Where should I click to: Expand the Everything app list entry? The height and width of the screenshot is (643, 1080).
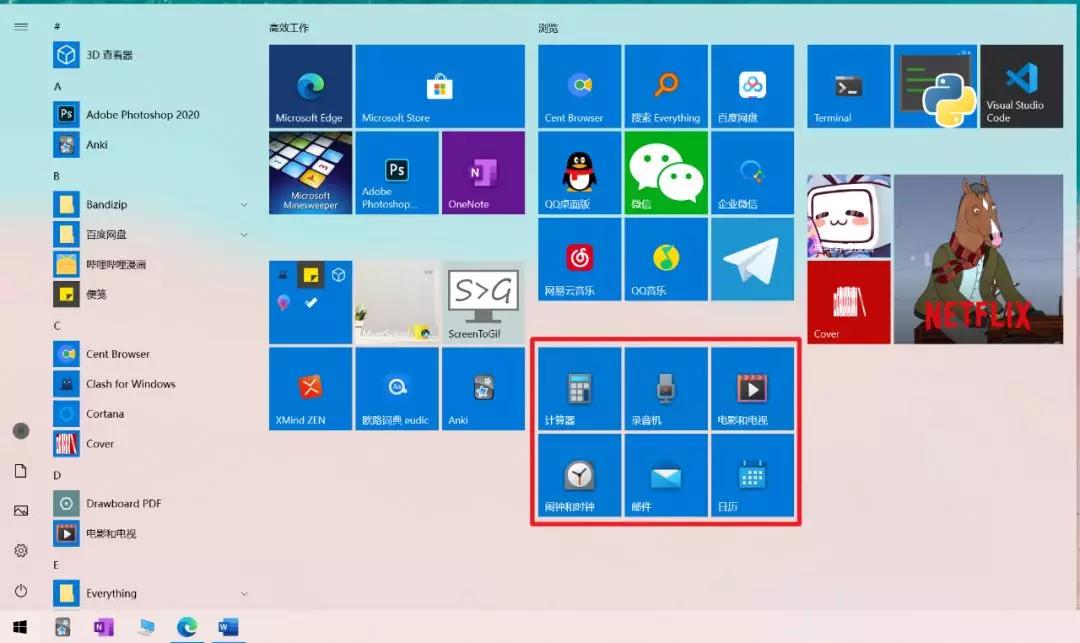point(245,592)
